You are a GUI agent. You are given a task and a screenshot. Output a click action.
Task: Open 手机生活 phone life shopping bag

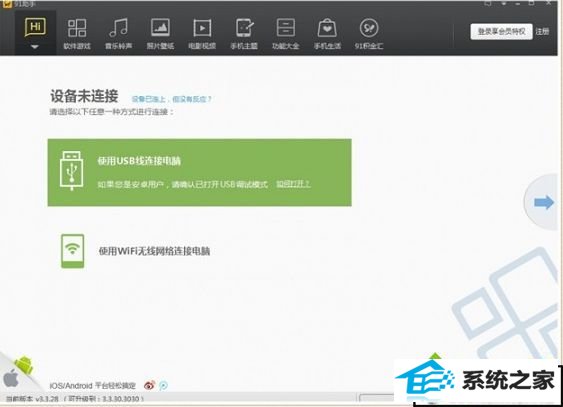click(327, 34)
